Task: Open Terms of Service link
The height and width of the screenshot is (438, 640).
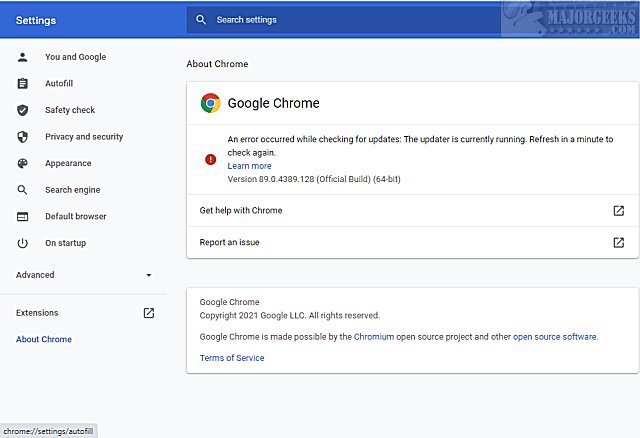Action: pyautogui.click(x=232, y=358)
